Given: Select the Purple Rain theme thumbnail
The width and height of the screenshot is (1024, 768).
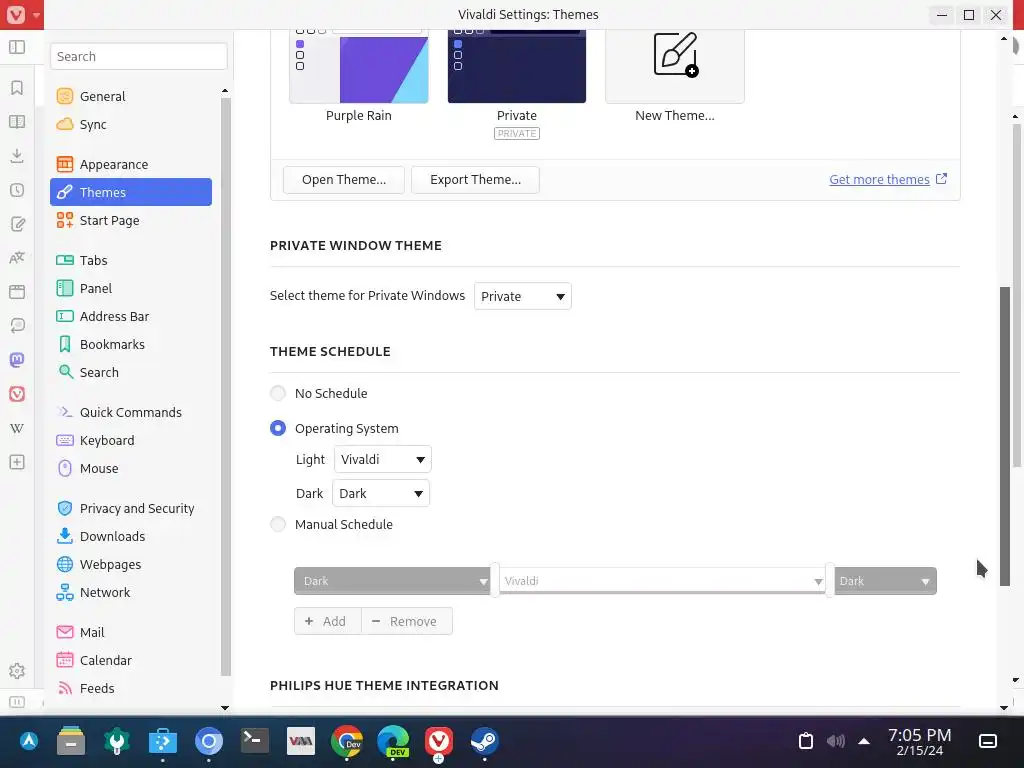Looking at the screenshot, I should click(359, 66).
